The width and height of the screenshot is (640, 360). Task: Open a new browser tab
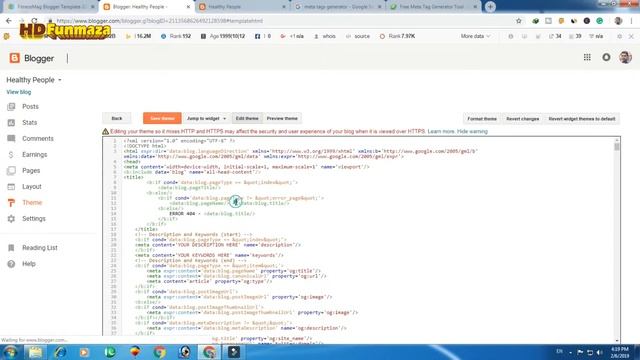490,7
